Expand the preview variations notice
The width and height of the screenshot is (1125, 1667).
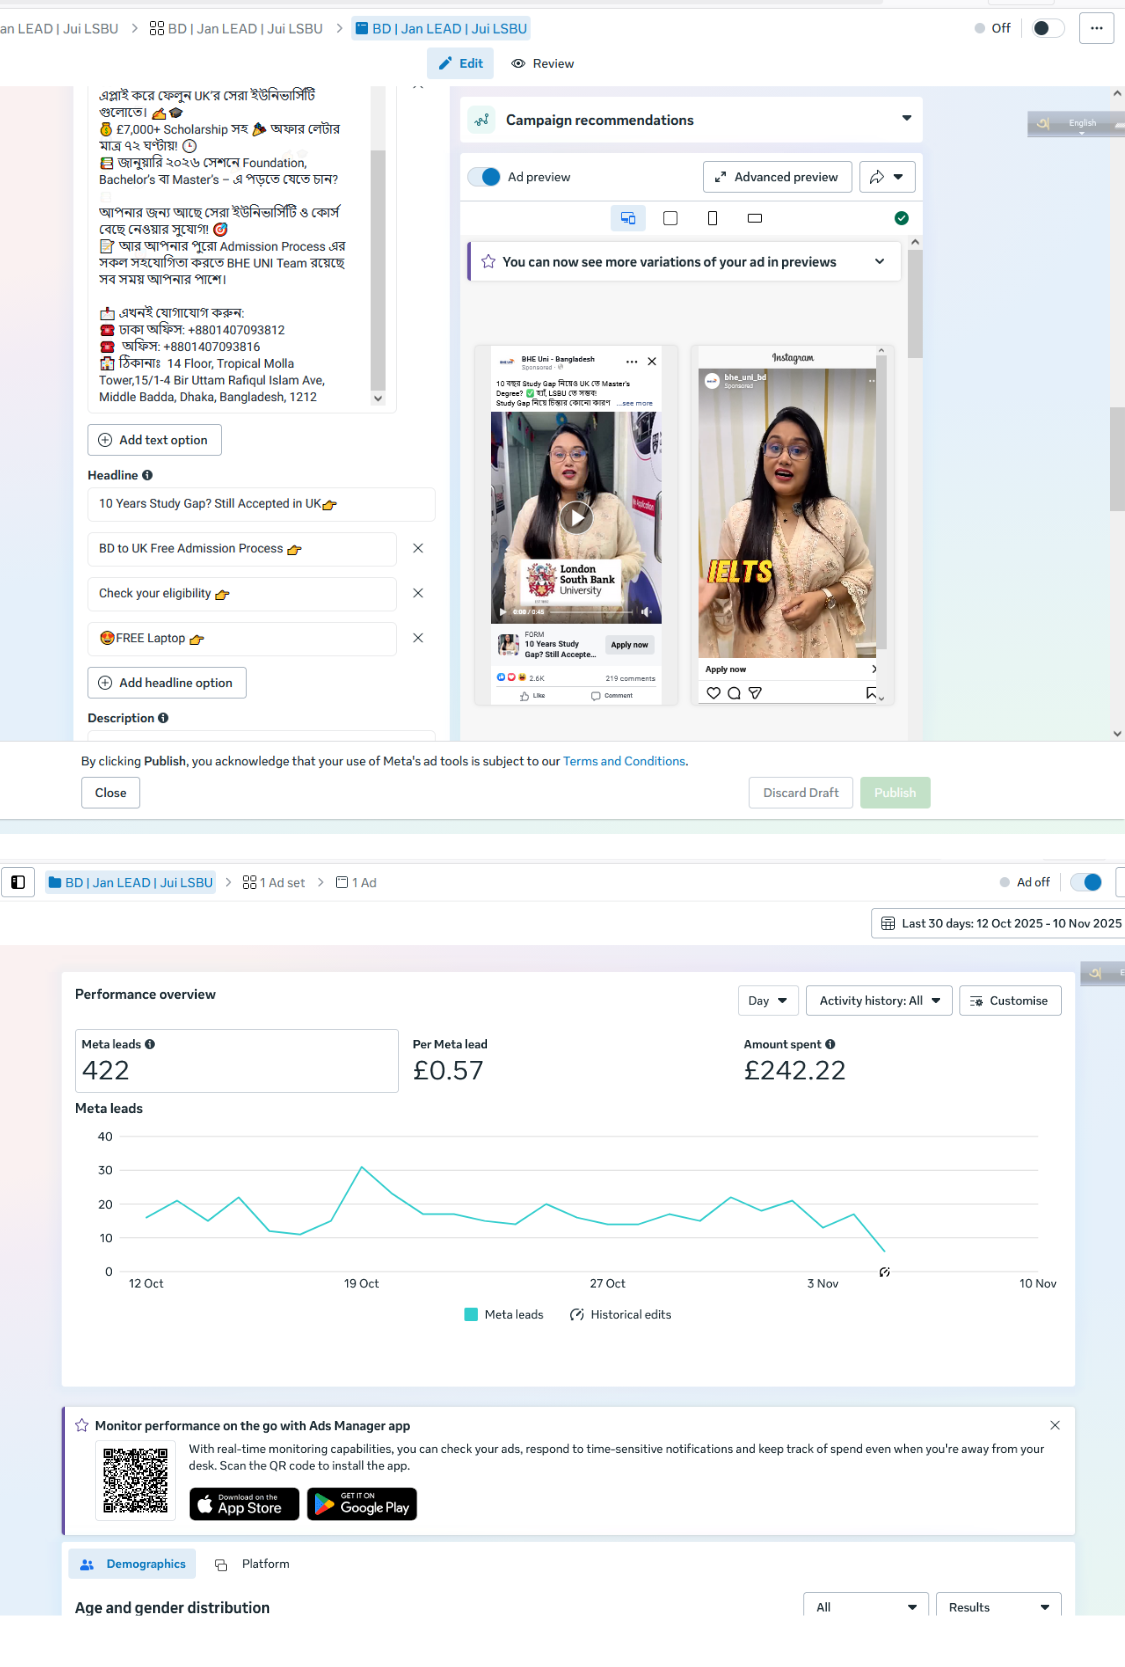tap(879, 261)
